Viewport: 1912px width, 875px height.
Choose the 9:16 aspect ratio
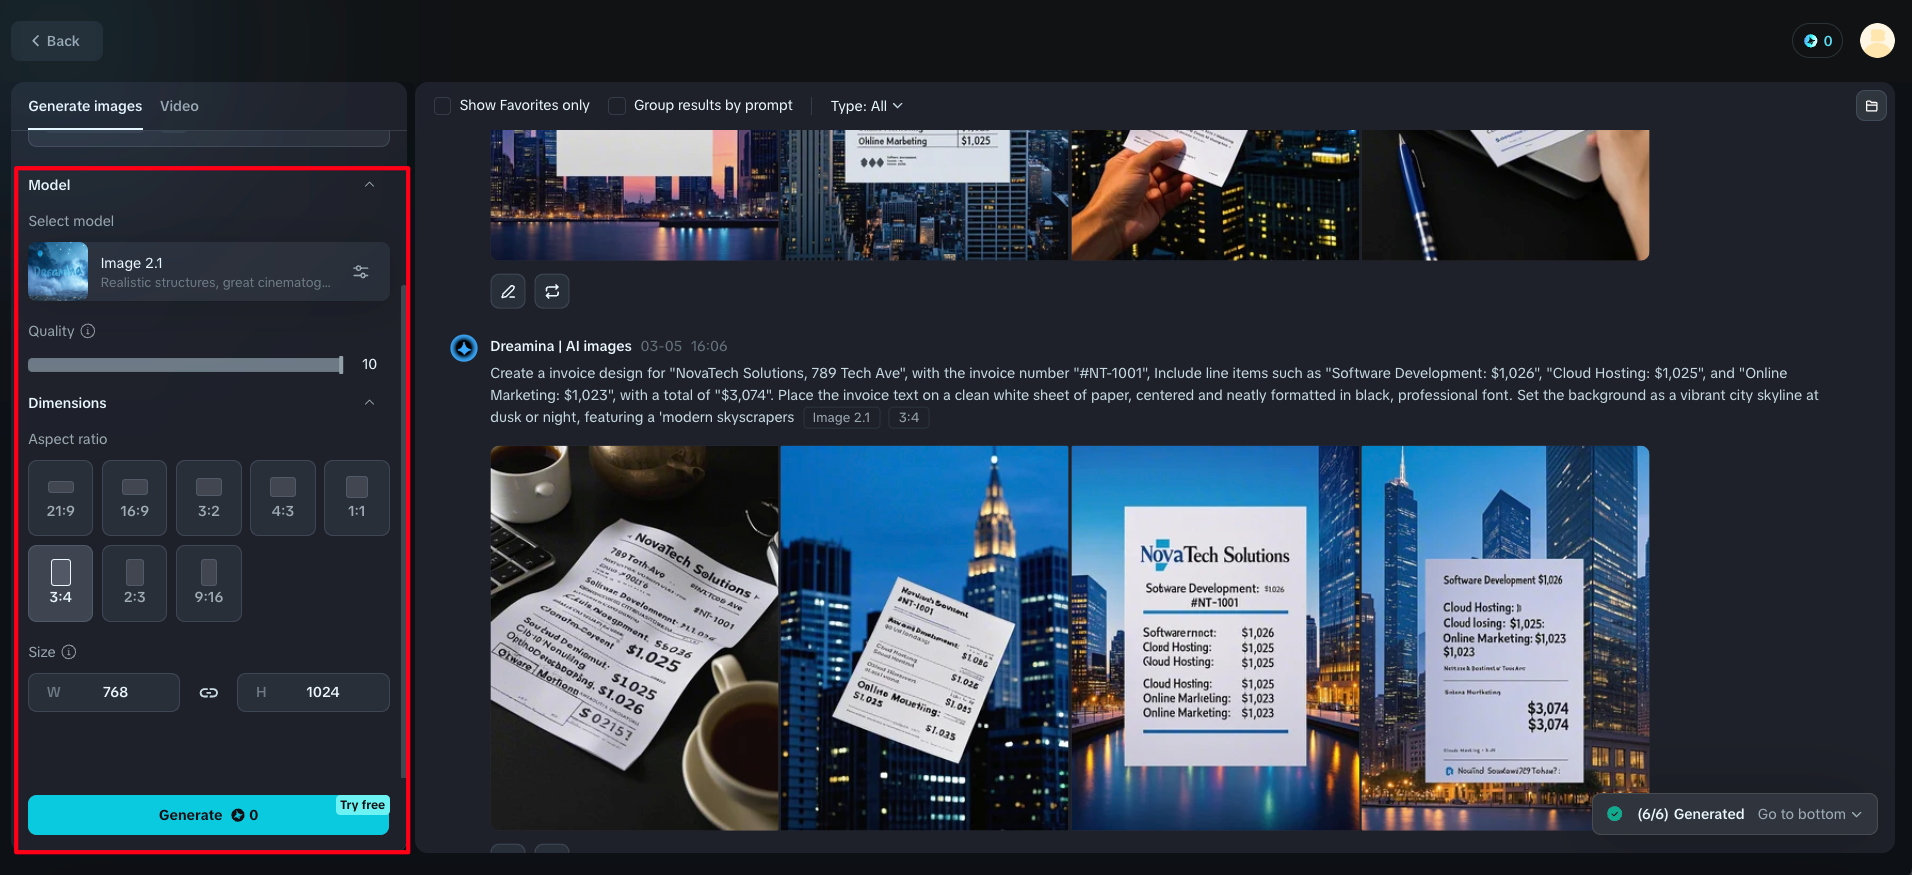(x=209, y=584)
